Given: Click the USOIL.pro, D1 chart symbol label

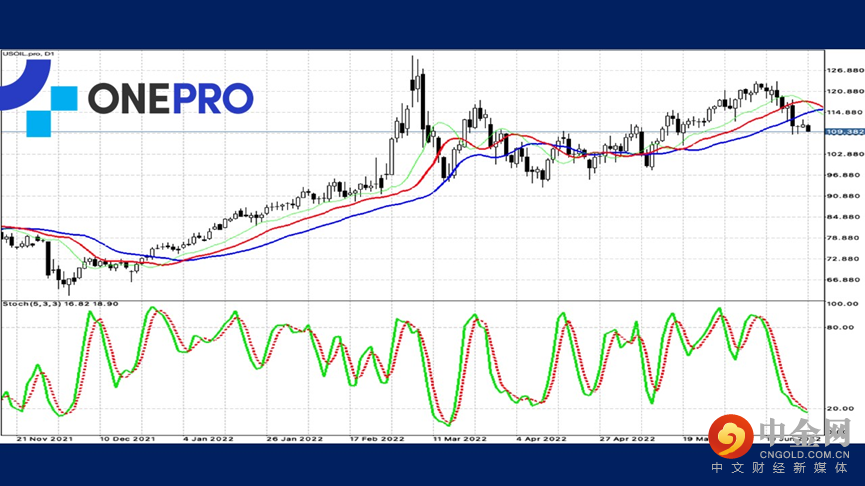Looking at the screenshot, I should coord(28,54).
